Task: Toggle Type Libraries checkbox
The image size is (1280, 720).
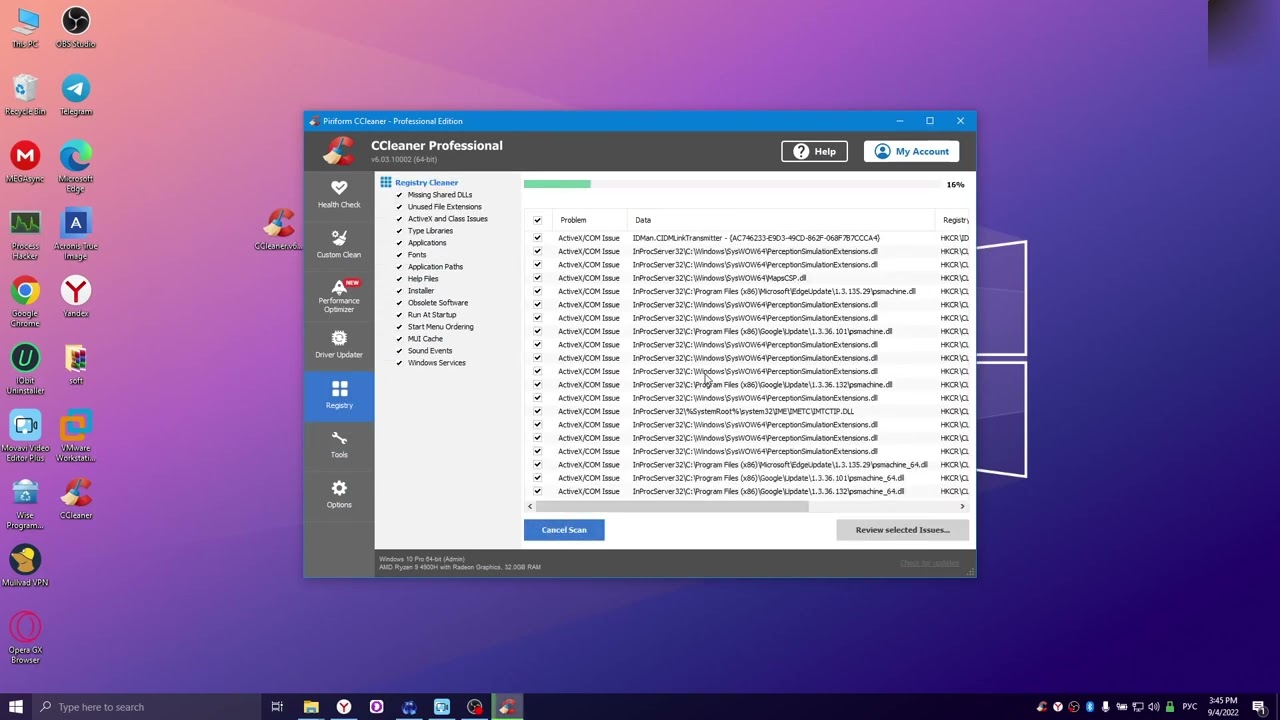Action: pos(399,231)
